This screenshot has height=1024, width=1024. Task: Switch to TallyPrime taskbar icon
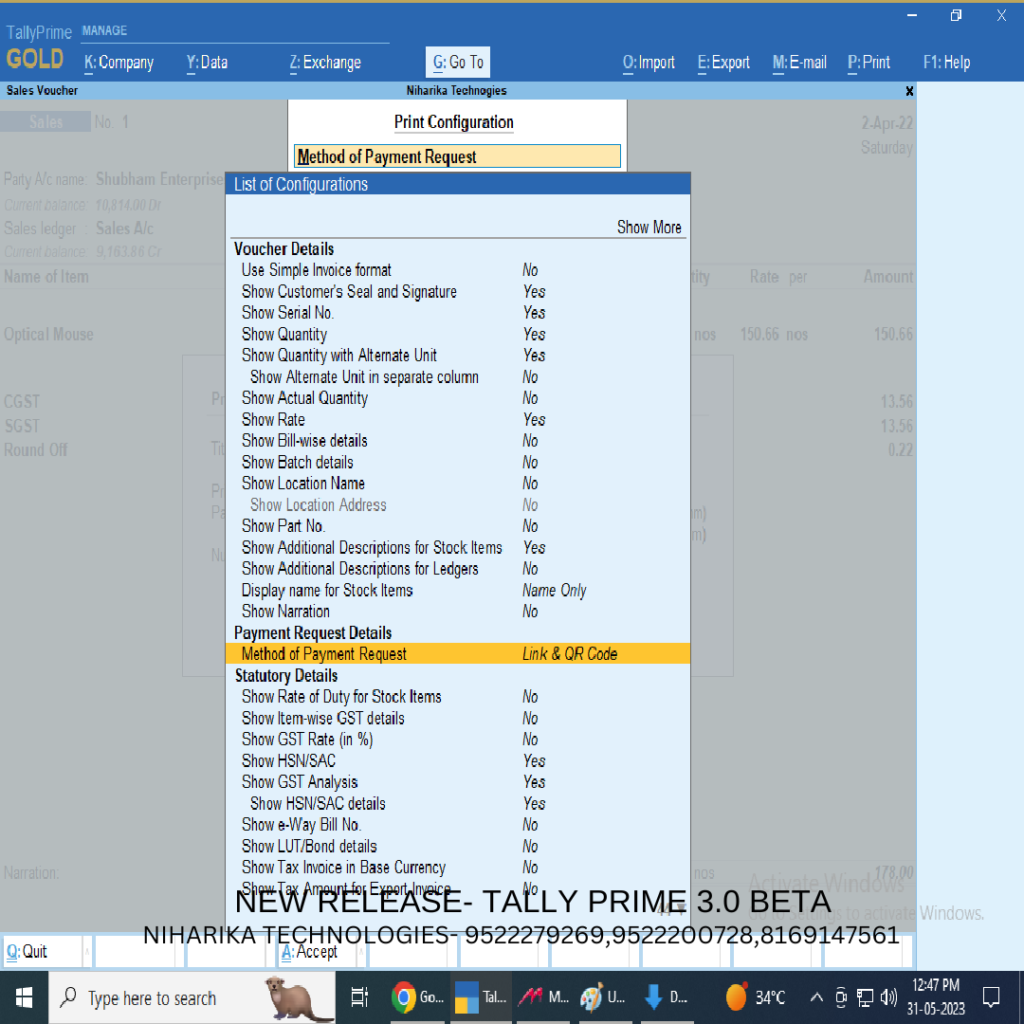[x=480, y=998]
